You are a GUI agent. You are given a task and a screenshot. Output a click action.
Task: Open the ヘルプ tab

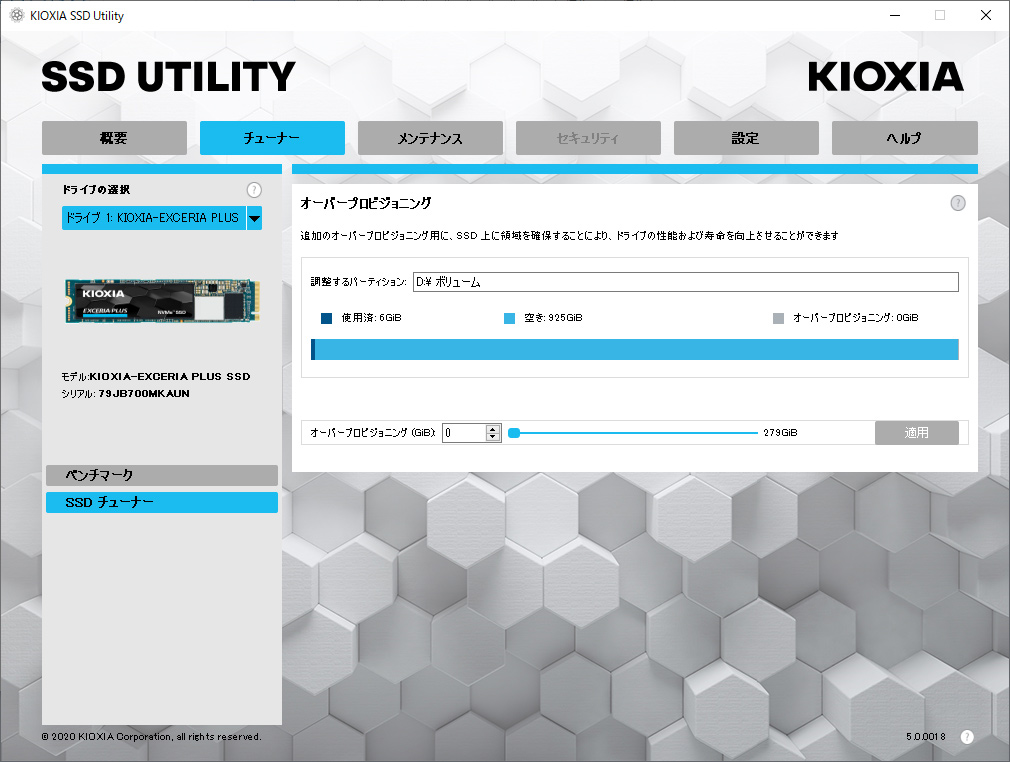[x=904, y=138]
